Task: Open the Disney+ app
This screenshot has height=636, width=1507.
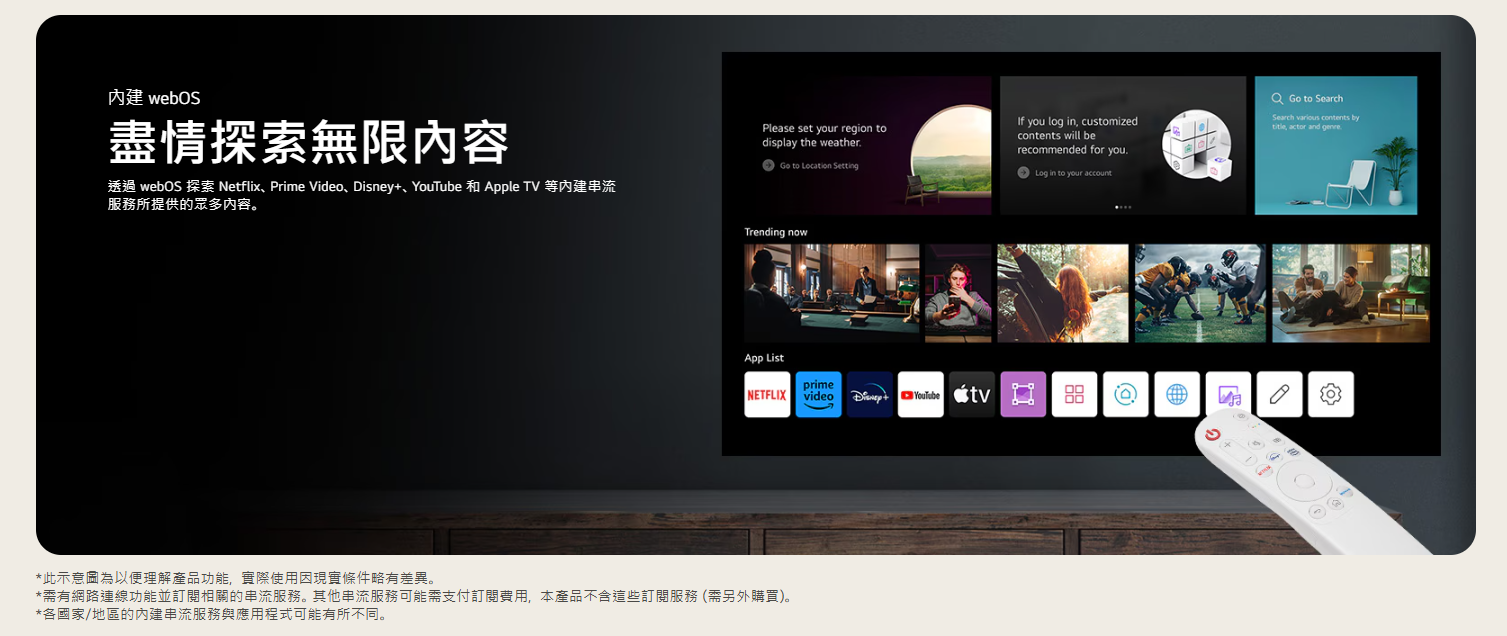Action: [869, 395]
